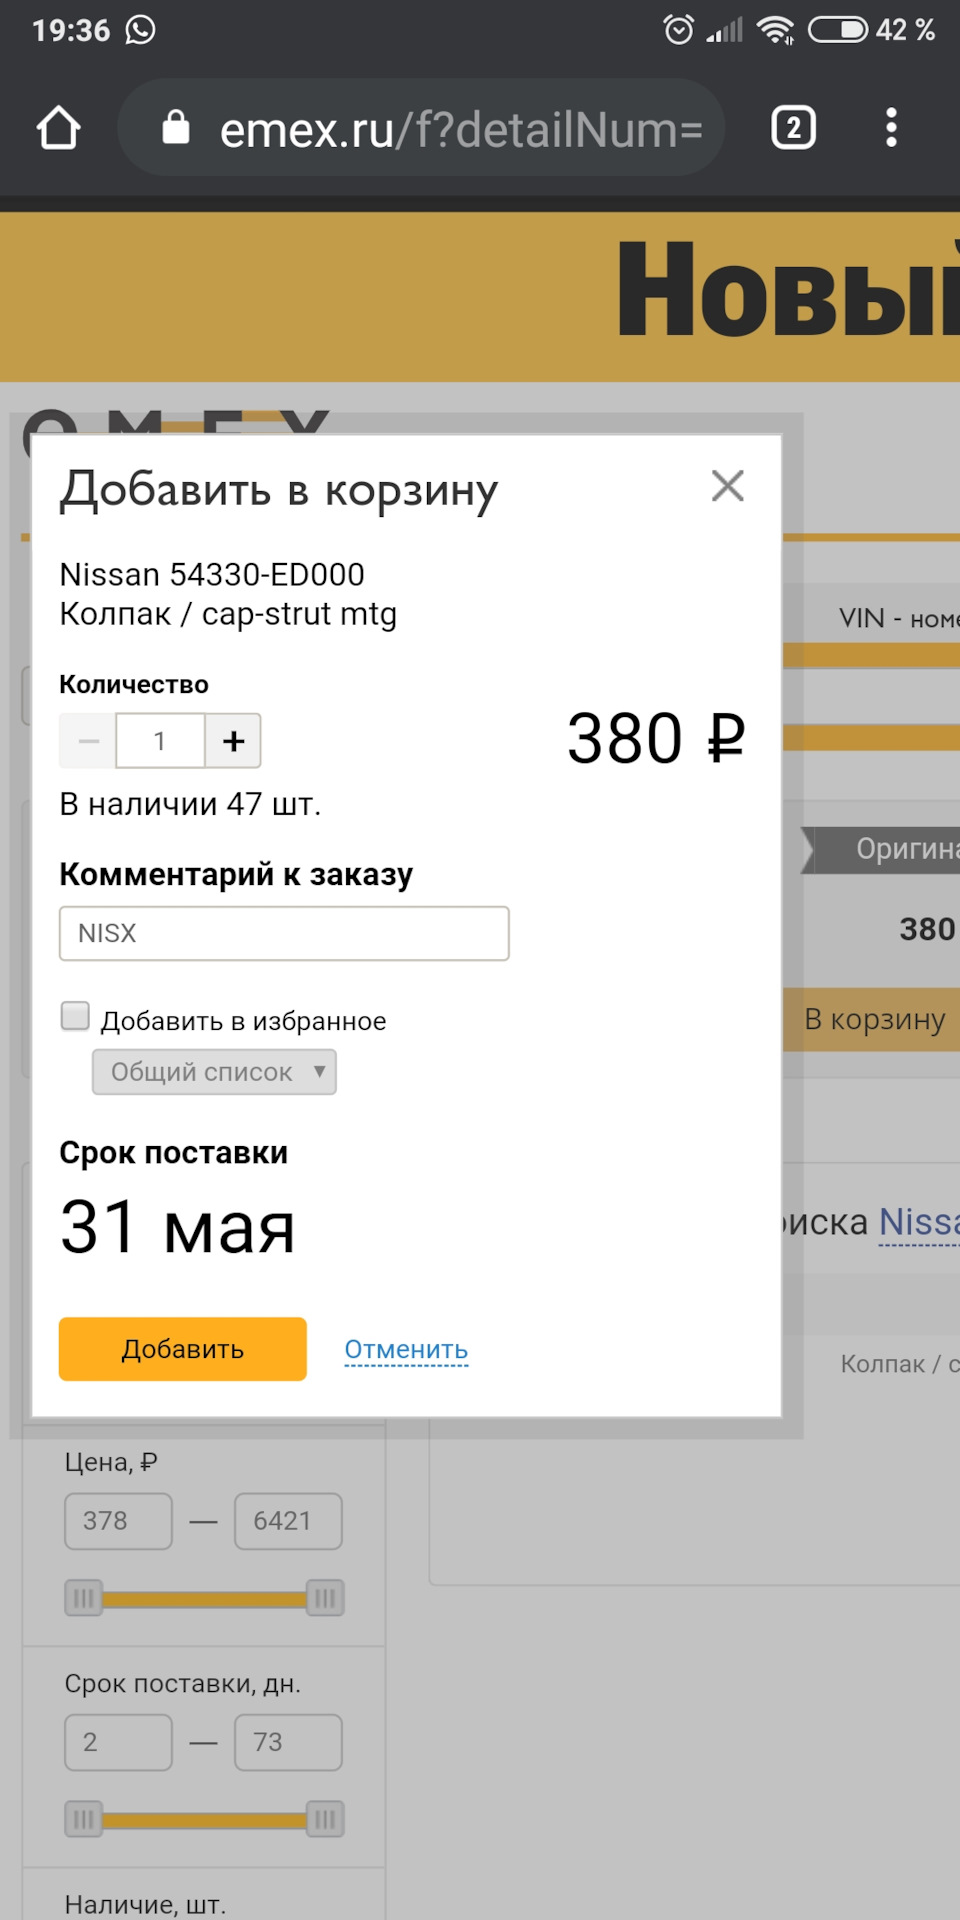This screenshot has width=960, height=1920.
Task: Tap the alarm icon in status bar
Action: click(x=678, y=30)
